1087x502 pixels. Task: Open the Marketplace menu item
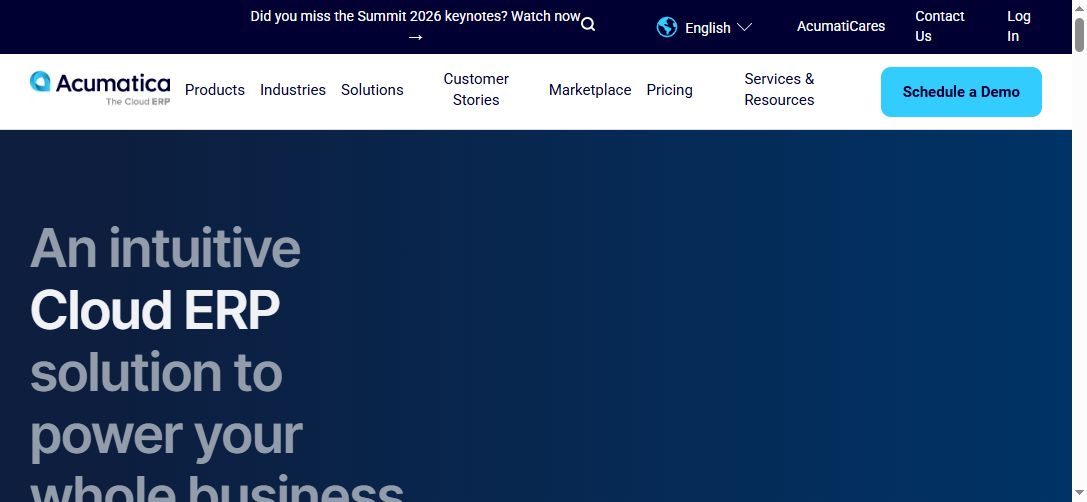pyautogui.click(x=590, y=90)
